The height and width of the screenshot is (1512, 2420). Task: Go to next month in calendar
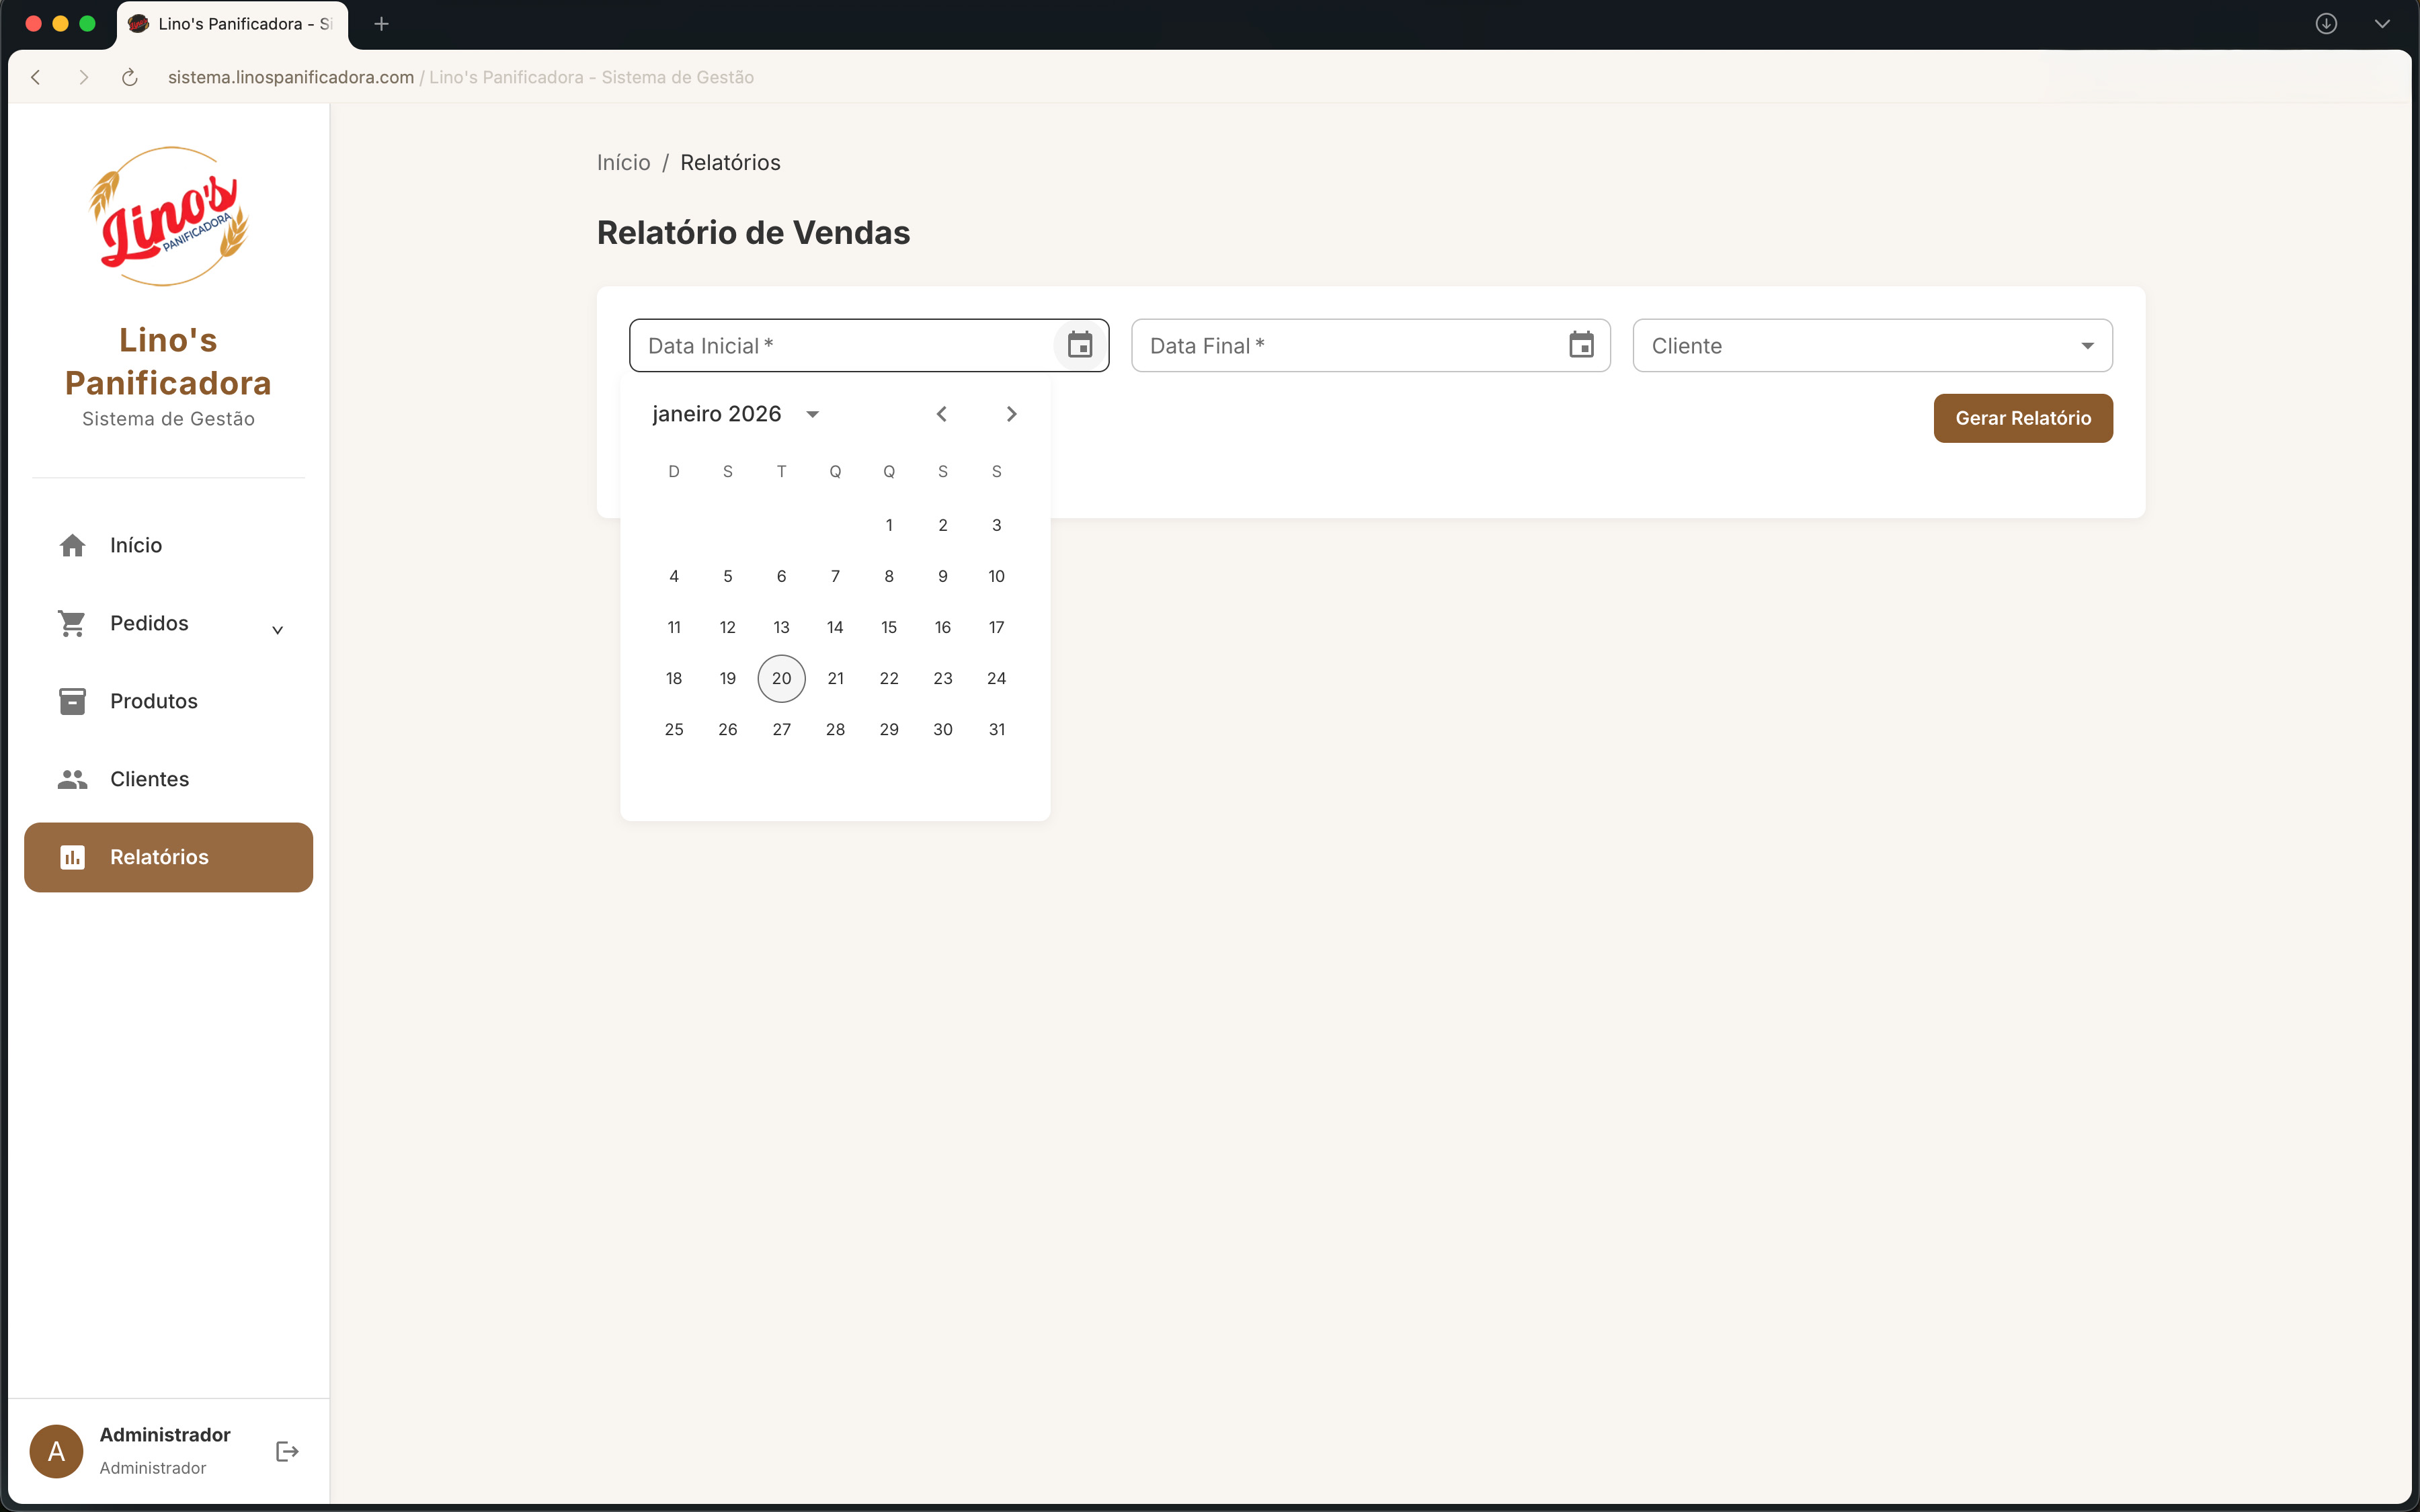[x=1011, y=414]
